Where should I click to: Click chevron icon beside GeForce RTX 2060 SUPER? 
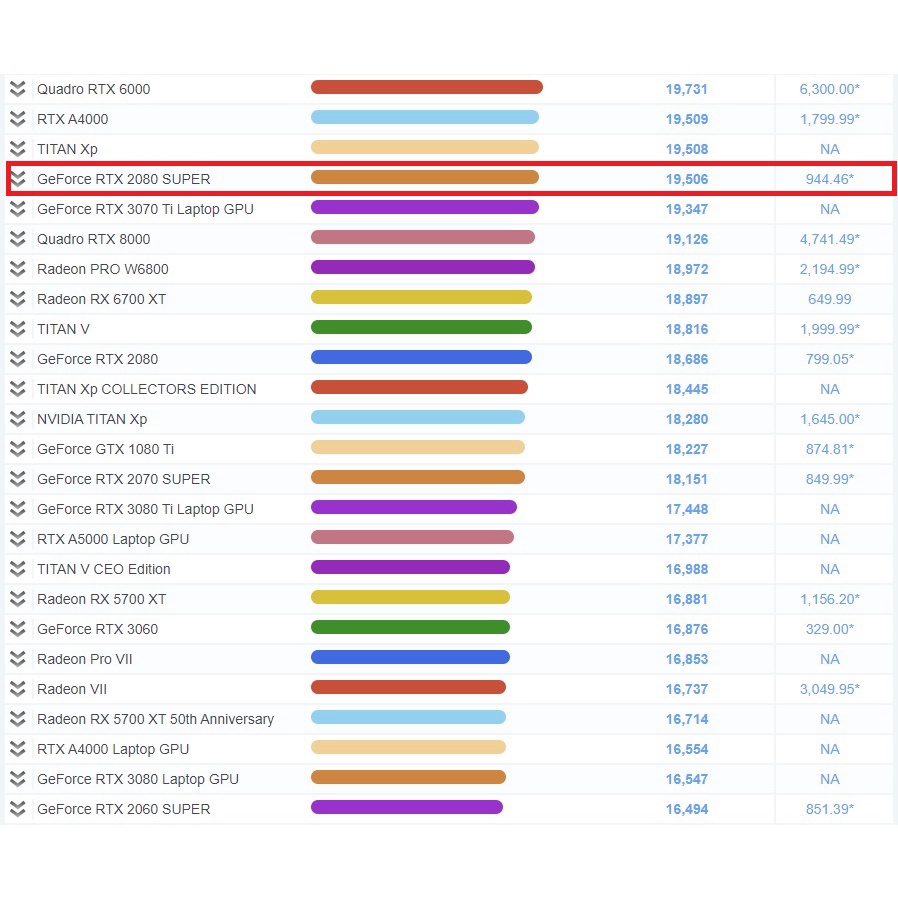click(18, 809)
